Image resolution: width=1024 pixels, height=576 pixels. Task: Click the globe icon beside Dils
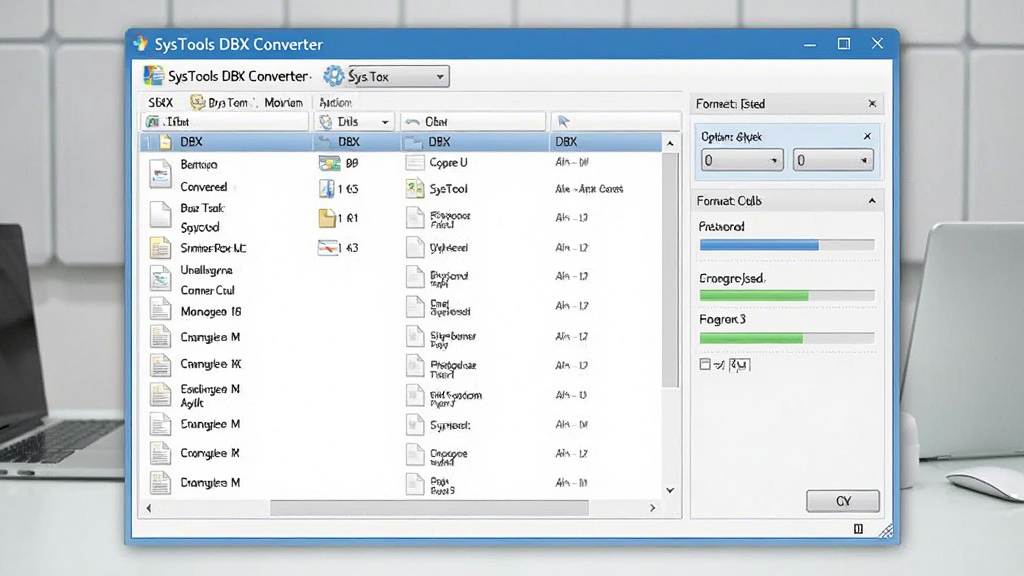pyautogui.click(x=326, y=121)
